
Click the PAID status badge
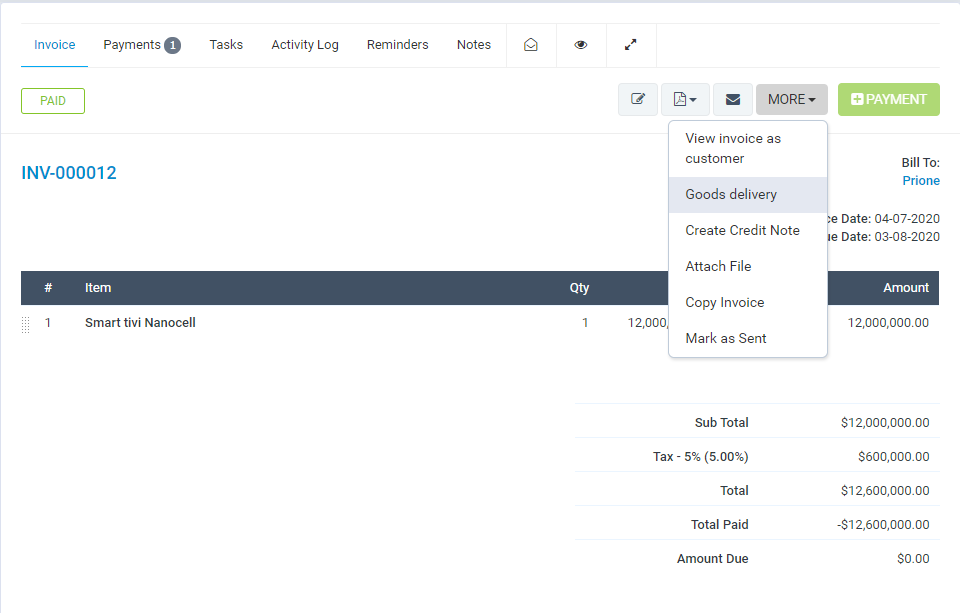(x=52, y=101)
